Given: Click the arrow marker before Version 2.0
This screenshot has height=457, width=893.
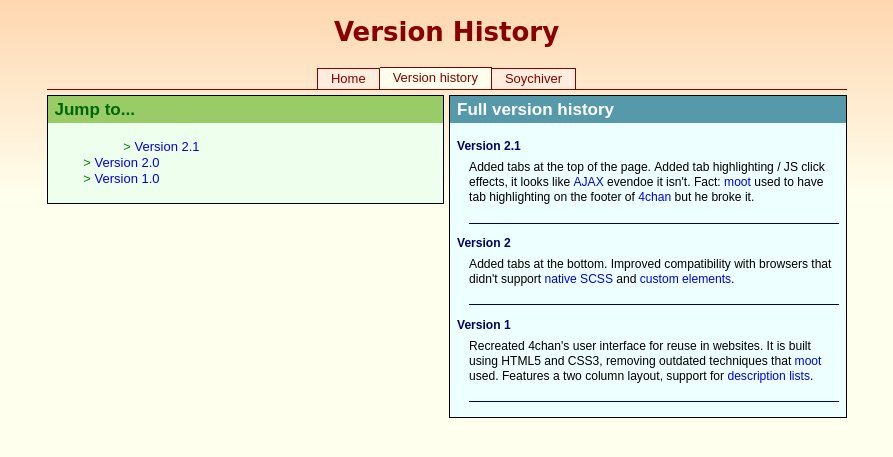Looking at the screenshot, I should point(87,163).
